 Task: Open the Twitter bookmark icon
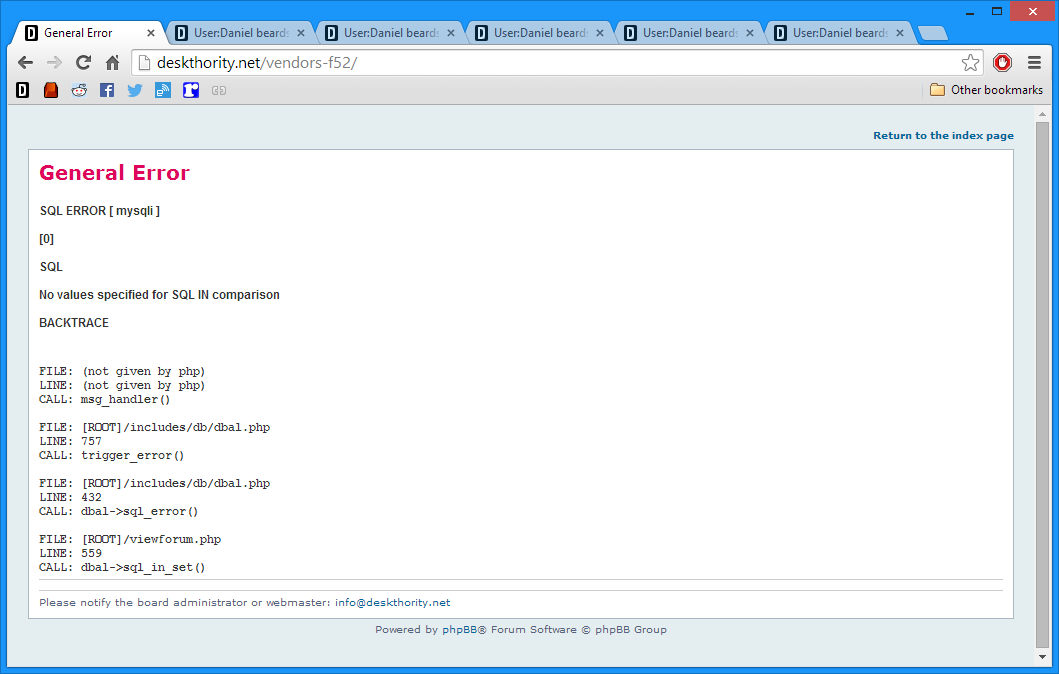click(x=135, y=90)
